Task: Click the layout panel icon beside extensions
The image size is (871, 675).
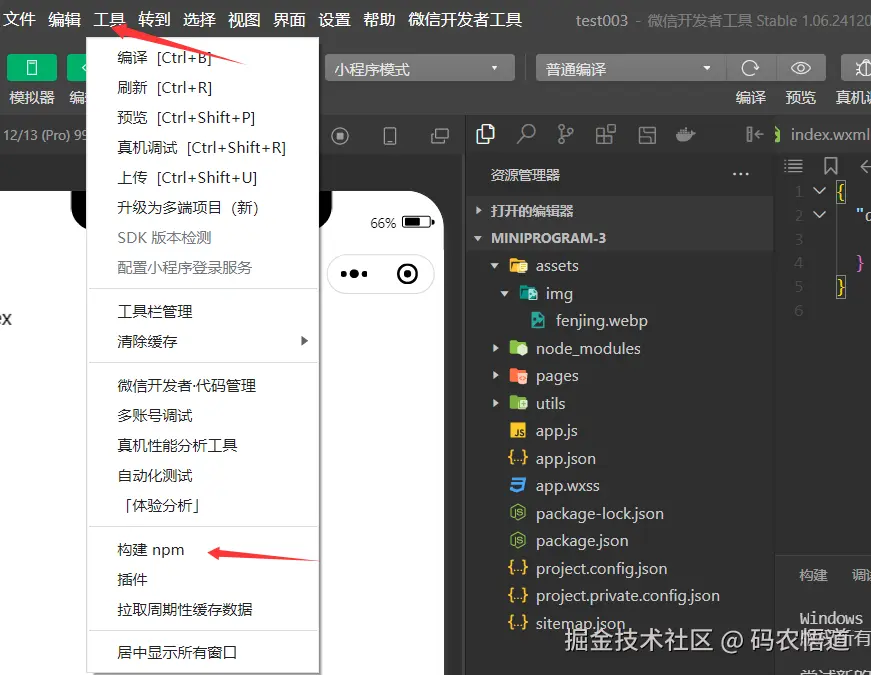Action: pos(647,135)
